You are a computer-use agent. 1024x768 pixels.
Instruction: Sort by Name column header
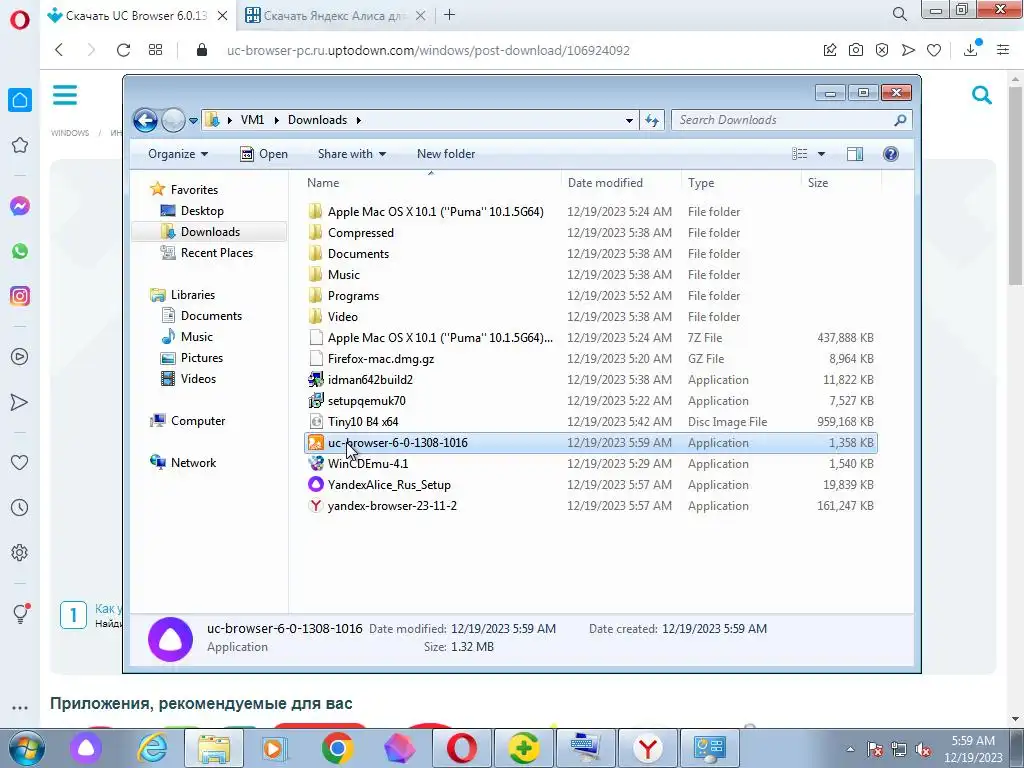(x=323, y=183)
